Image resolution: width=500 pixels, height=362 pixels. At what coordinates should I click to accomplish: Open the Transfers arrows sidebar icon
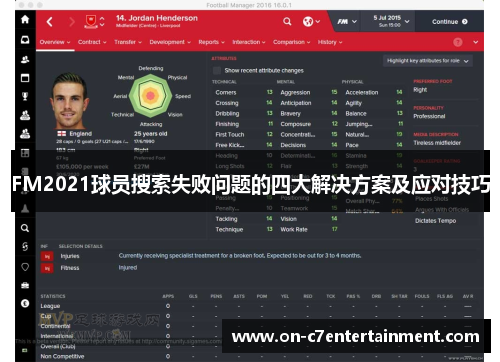(x=25, y=247)
